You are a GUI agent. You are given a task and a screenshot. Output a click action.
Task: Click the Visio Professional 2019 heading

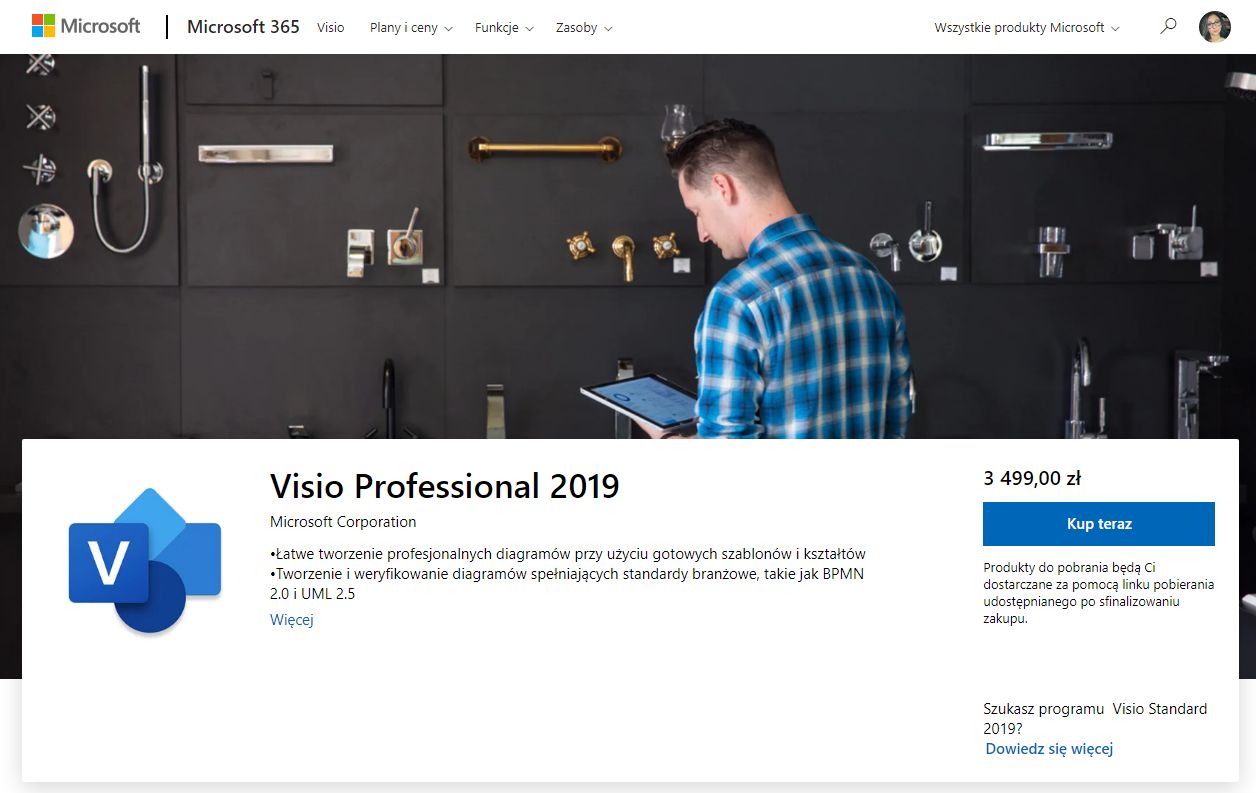coord(445,486)
